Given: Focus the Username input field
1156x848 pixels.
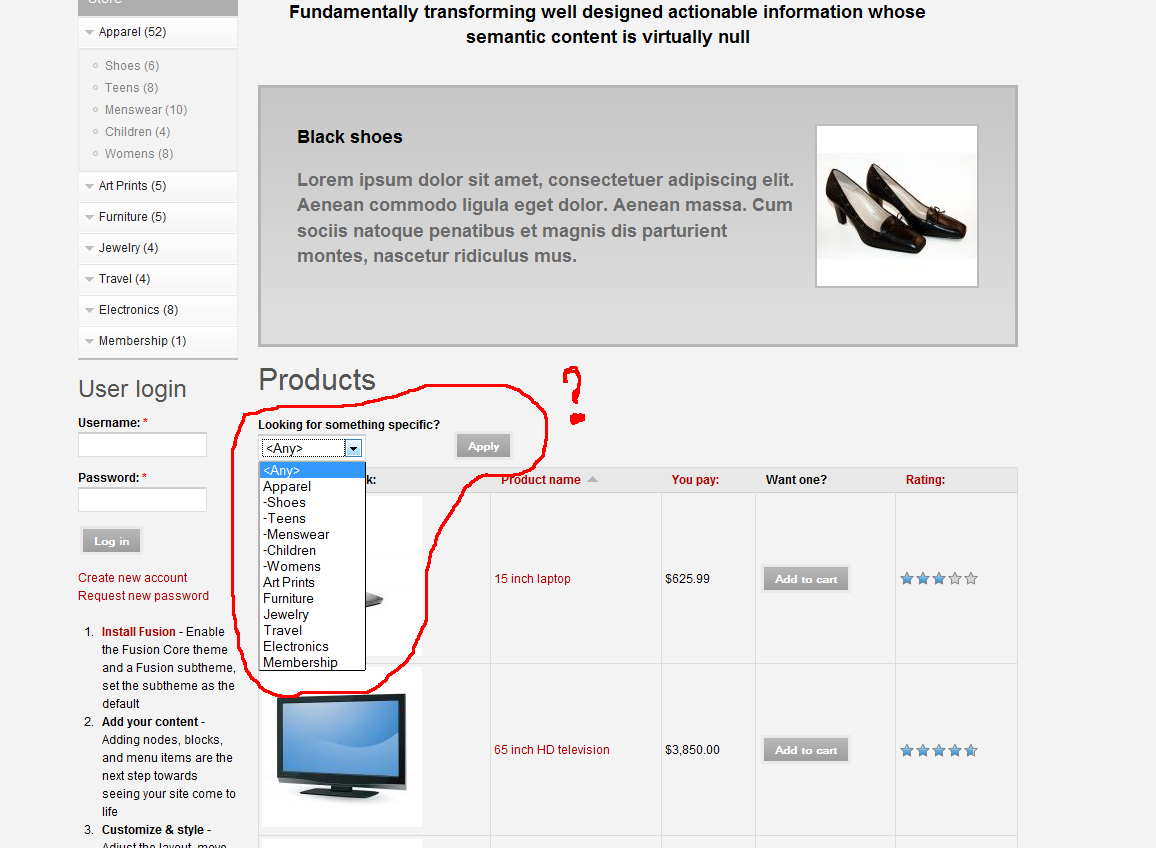Looking at the screenshot, I should coord(142,445).
